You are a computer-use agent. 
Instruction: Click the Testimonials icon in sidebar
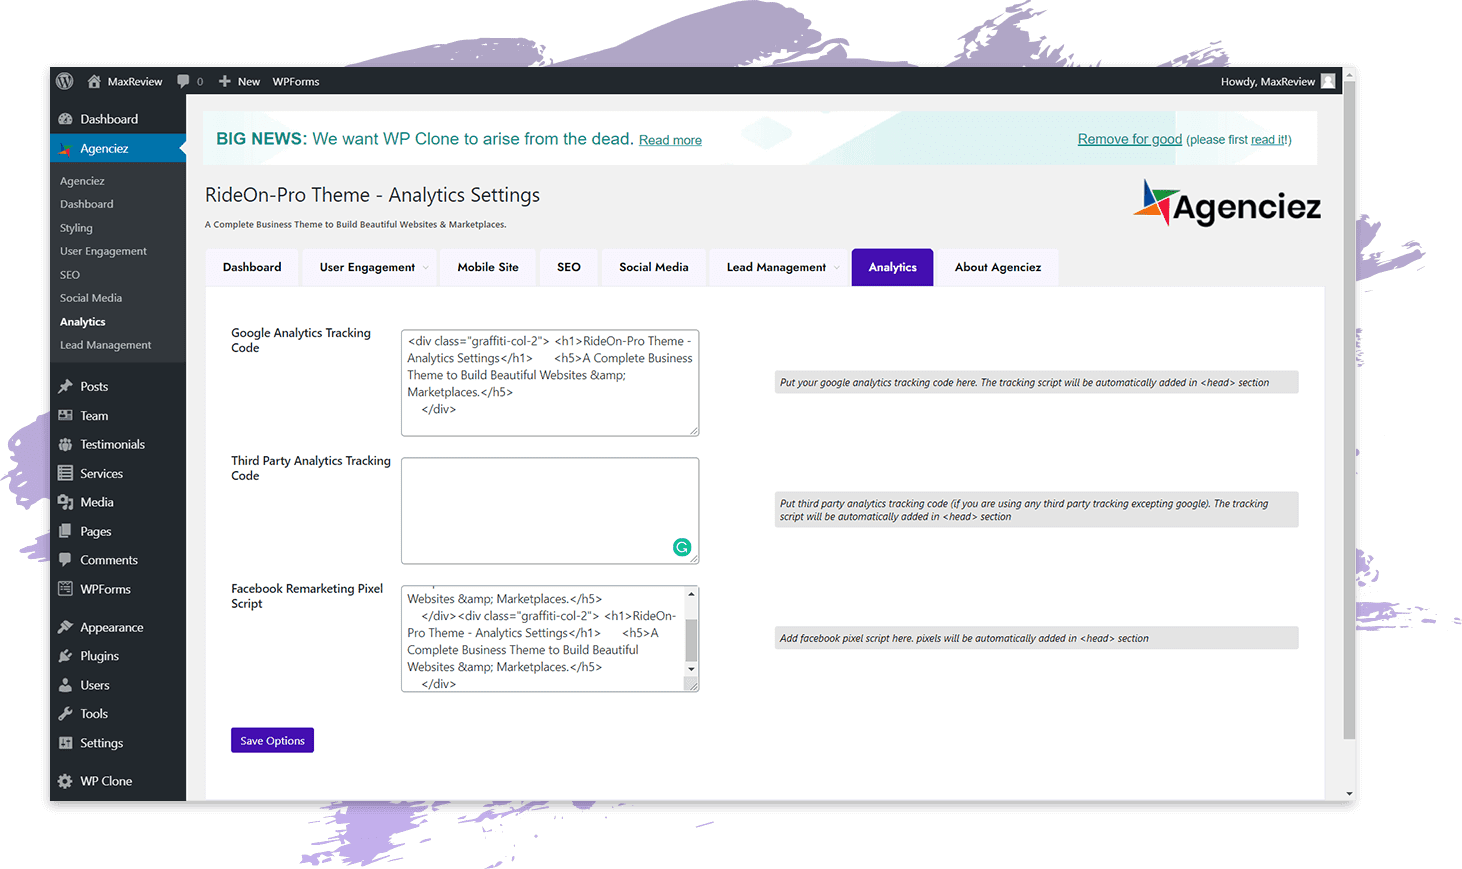pyautogui.click(x=66, y=444)
